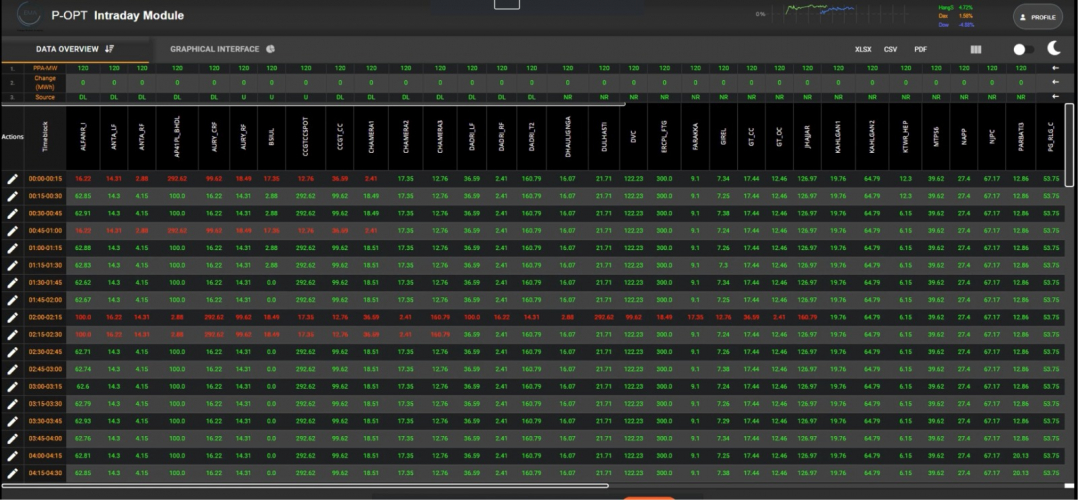Click the 02:00-02:15 timeblock label

46,318
